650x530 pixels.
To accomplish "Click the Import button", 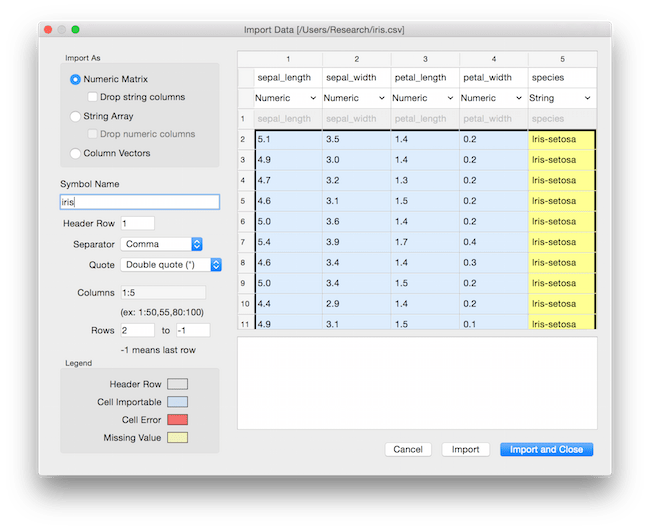I will click(466, 450).
